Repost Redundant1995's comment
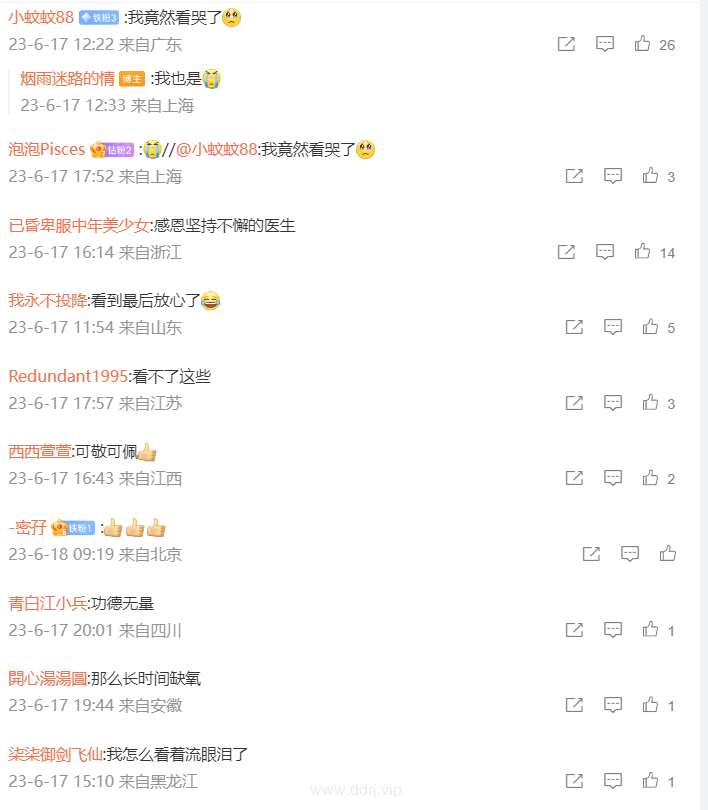 (x=574, y=403)
